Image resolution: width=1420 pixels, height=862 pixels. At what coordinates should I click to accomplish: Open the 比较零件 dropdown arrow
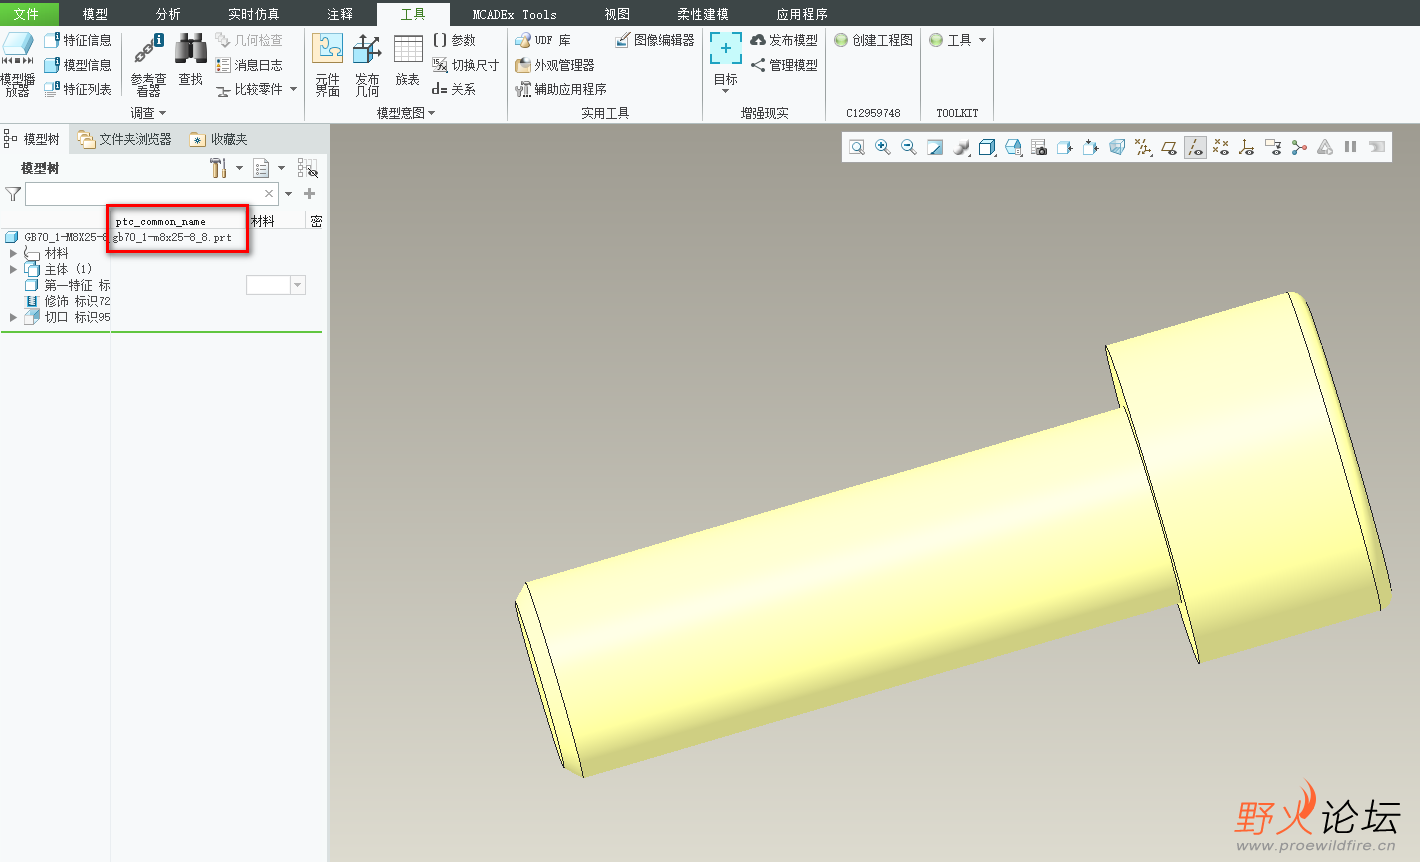click(293, 89)
